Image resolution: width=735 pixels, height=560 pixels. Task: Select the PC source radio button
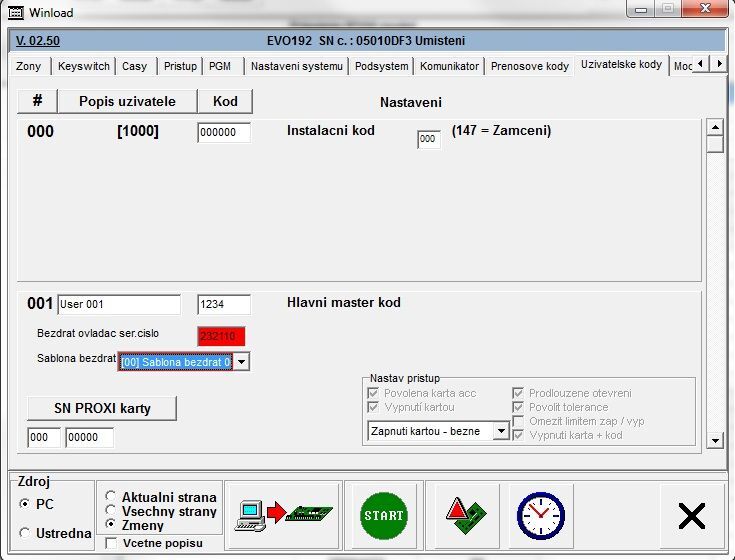(x=24, y=505)
